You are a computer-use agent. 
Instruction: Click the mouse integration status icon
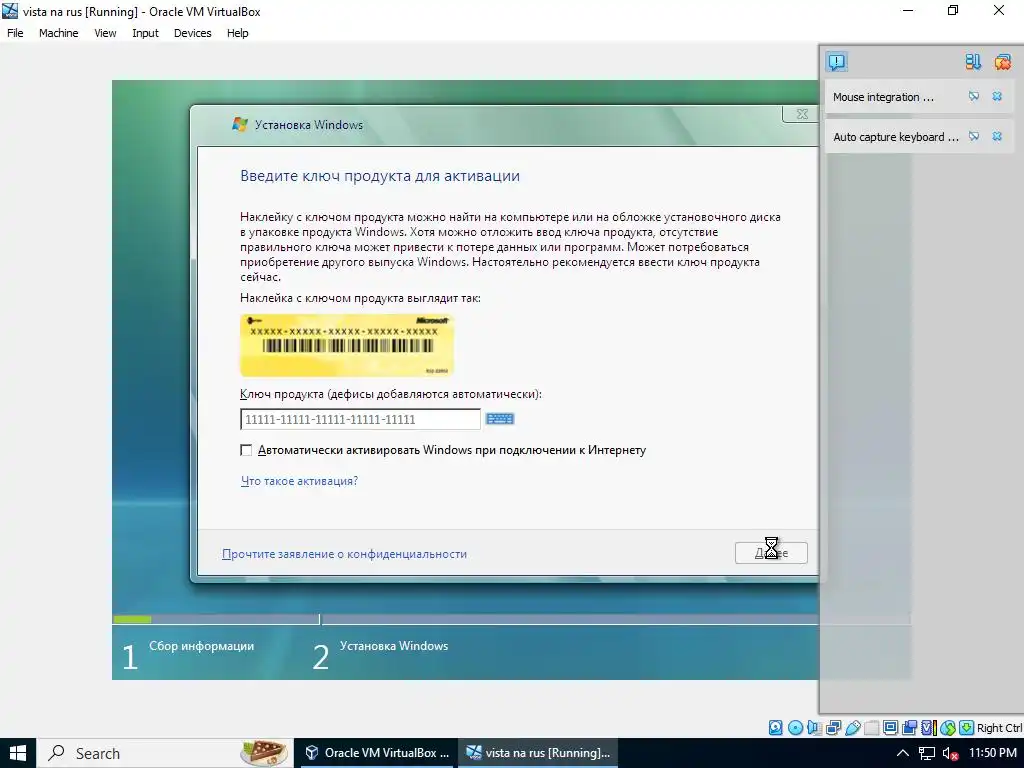pyautogui.click(x=948, y=728)
